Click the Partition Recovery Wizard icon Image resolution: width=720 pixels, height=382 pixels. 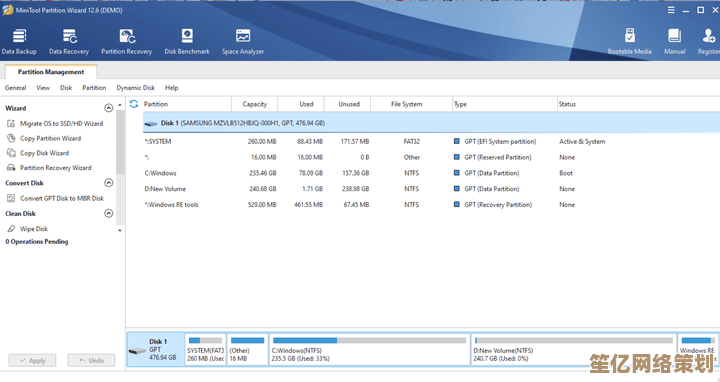click(11, 168)
